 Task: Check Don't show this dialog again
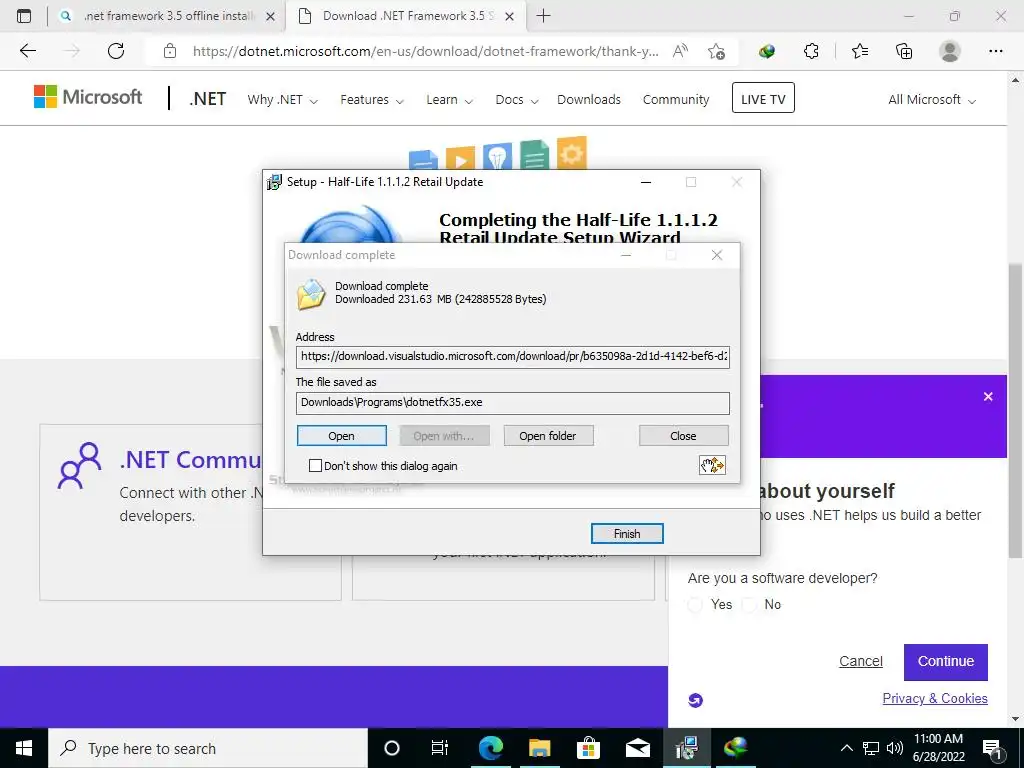point(315,466)
